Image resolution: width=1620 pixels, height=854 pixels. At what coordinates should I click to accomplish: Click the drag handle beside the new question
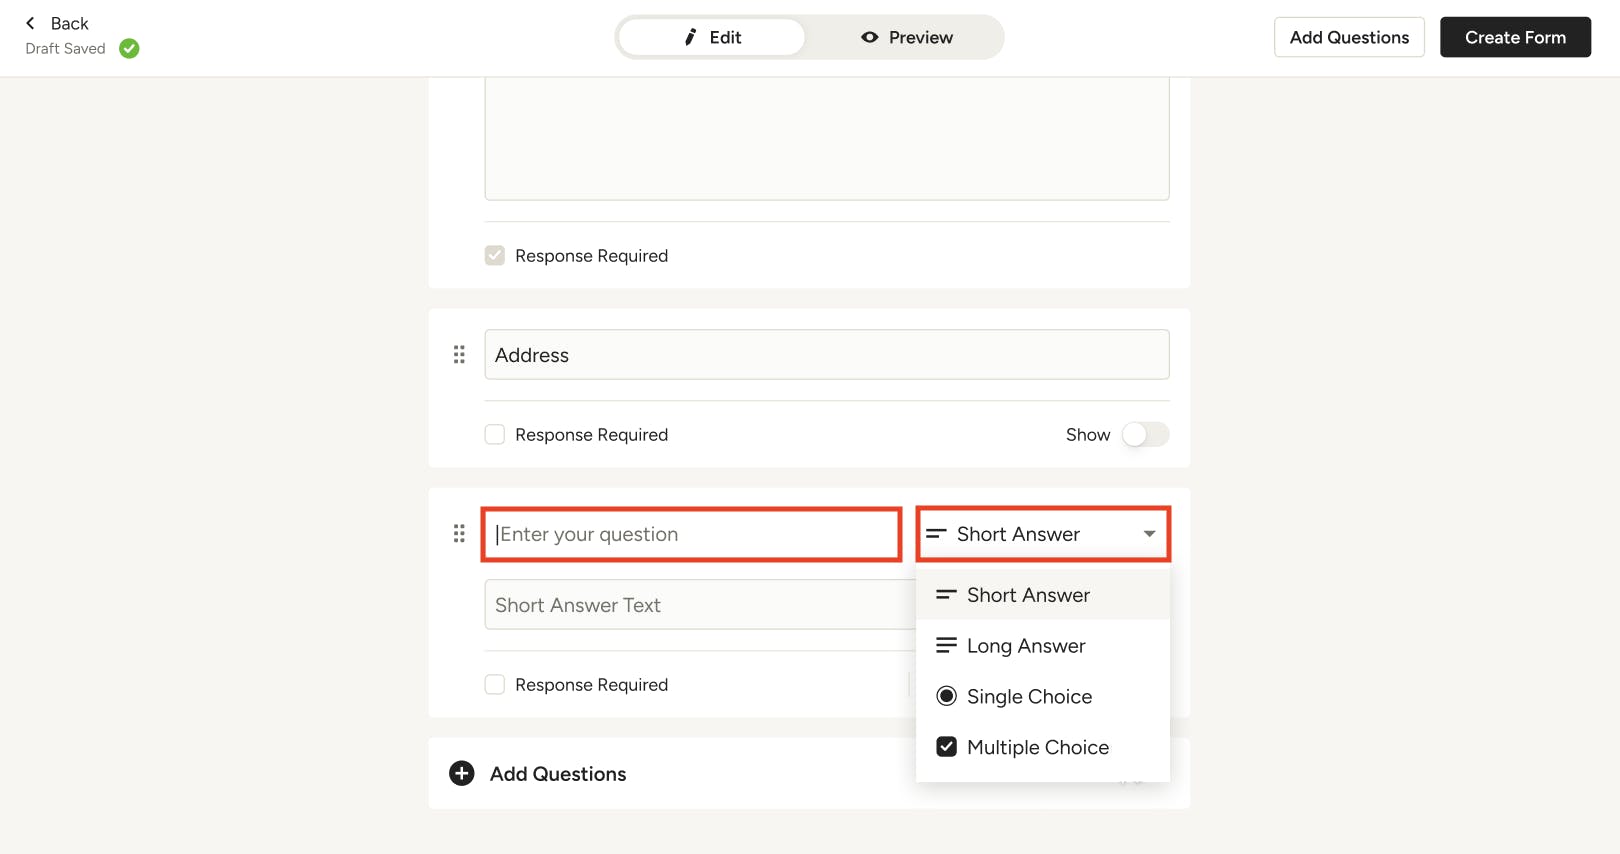(459, 534)
